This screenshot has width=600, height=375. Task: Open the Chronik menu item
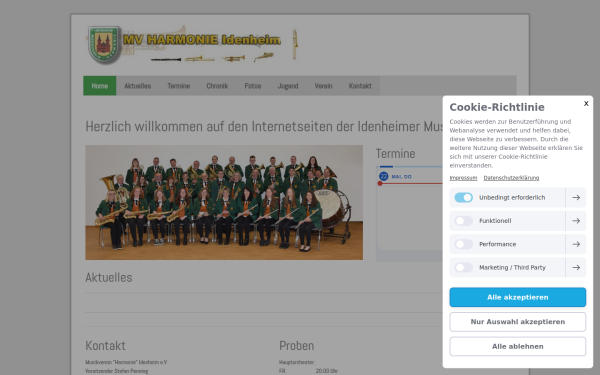[x=217, y=86]
